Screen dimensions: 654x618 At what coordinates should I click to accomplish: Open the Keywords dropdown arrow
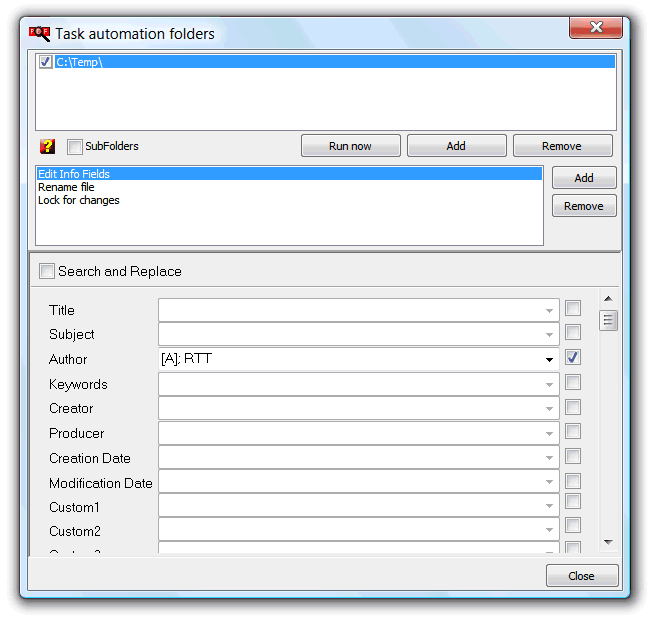coord(549,384)
